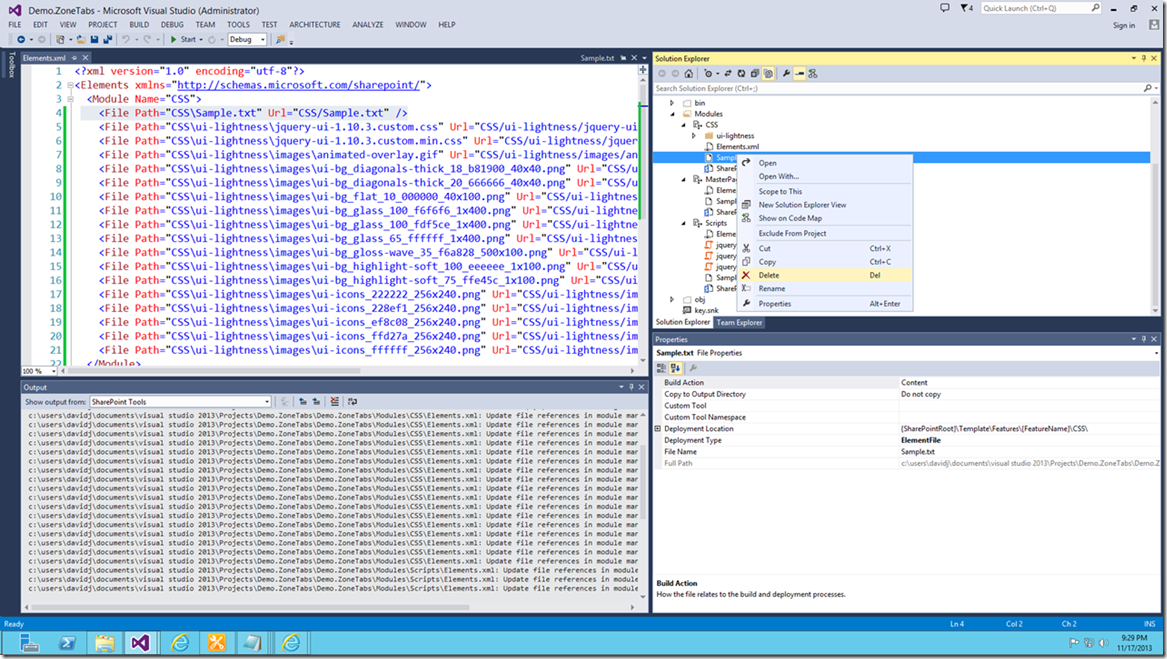Click Properties wrench icon in Solution Explorer toolbar
Screen dimensions: 1167x659
(786, 74)
